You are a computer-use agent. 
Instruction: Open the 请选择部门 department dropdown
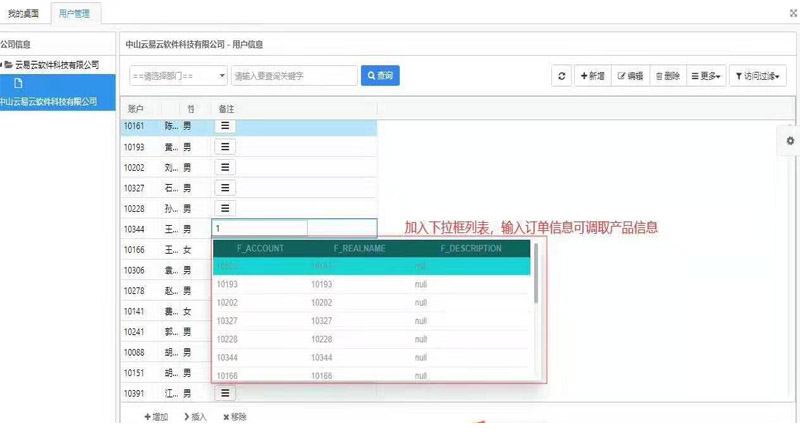178,76
